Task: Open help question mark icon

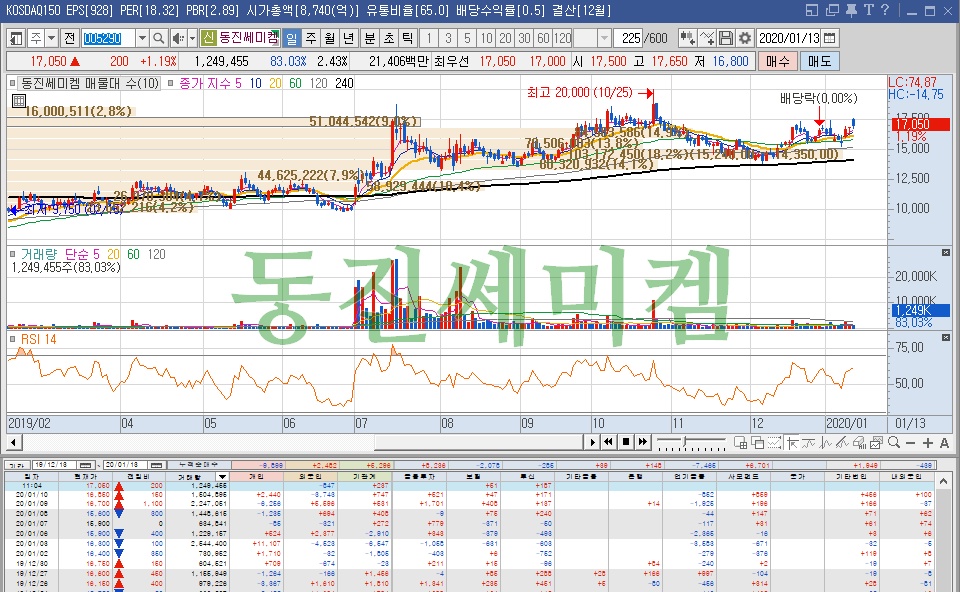Action: coord(885,10)
